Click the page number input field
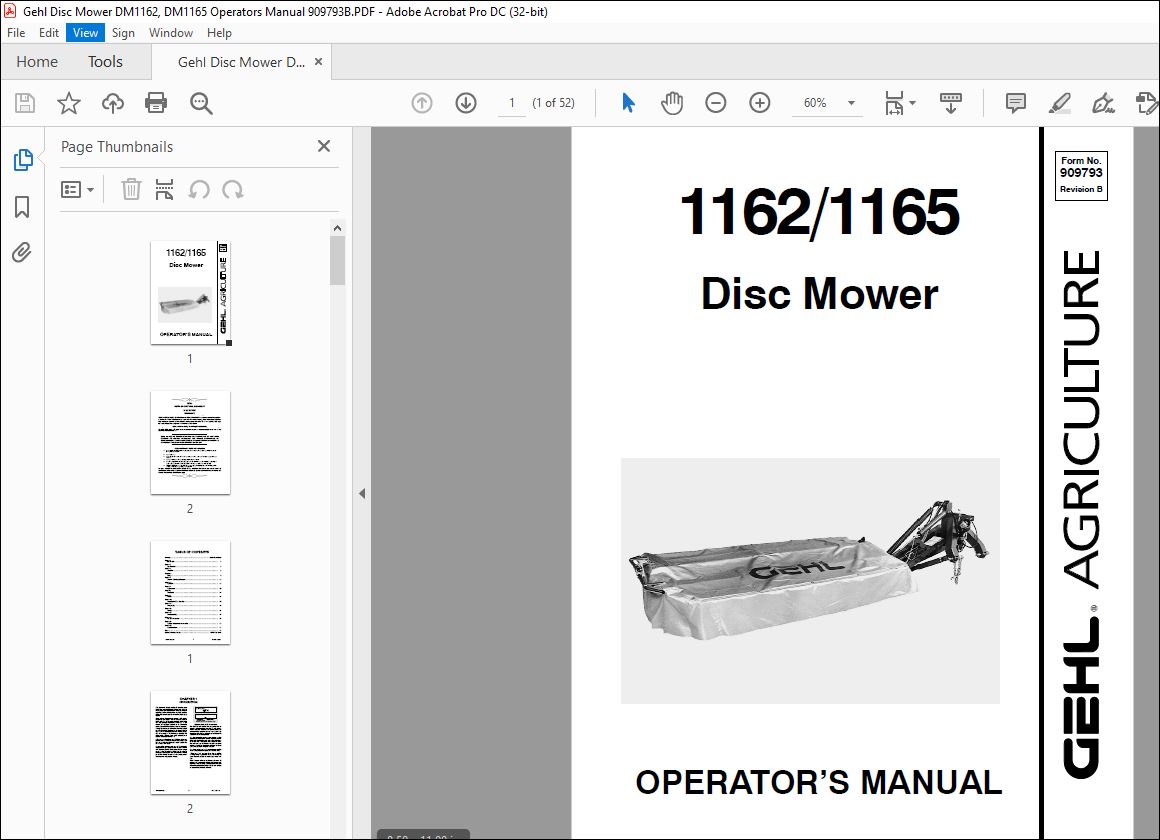The image size is (1160, 840). coord(511,103)
